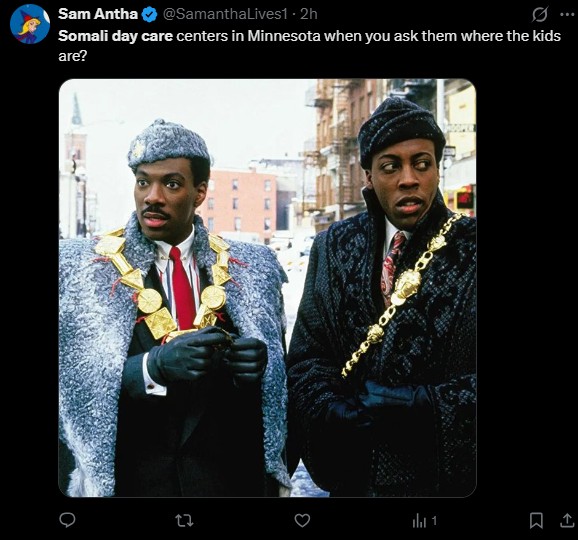Toggle the heart like button

(302, 520)
